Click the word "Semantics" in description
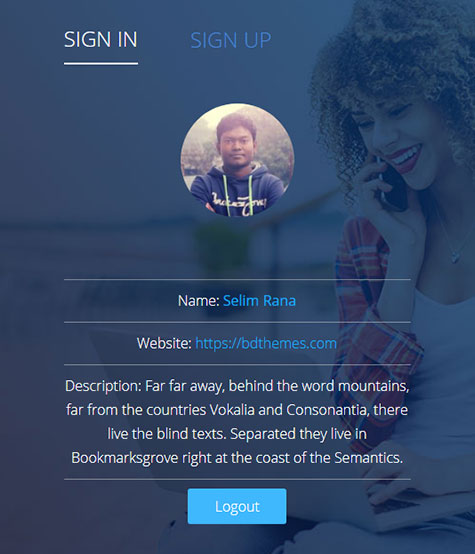 pyautogui.click(x=369, y=458)
